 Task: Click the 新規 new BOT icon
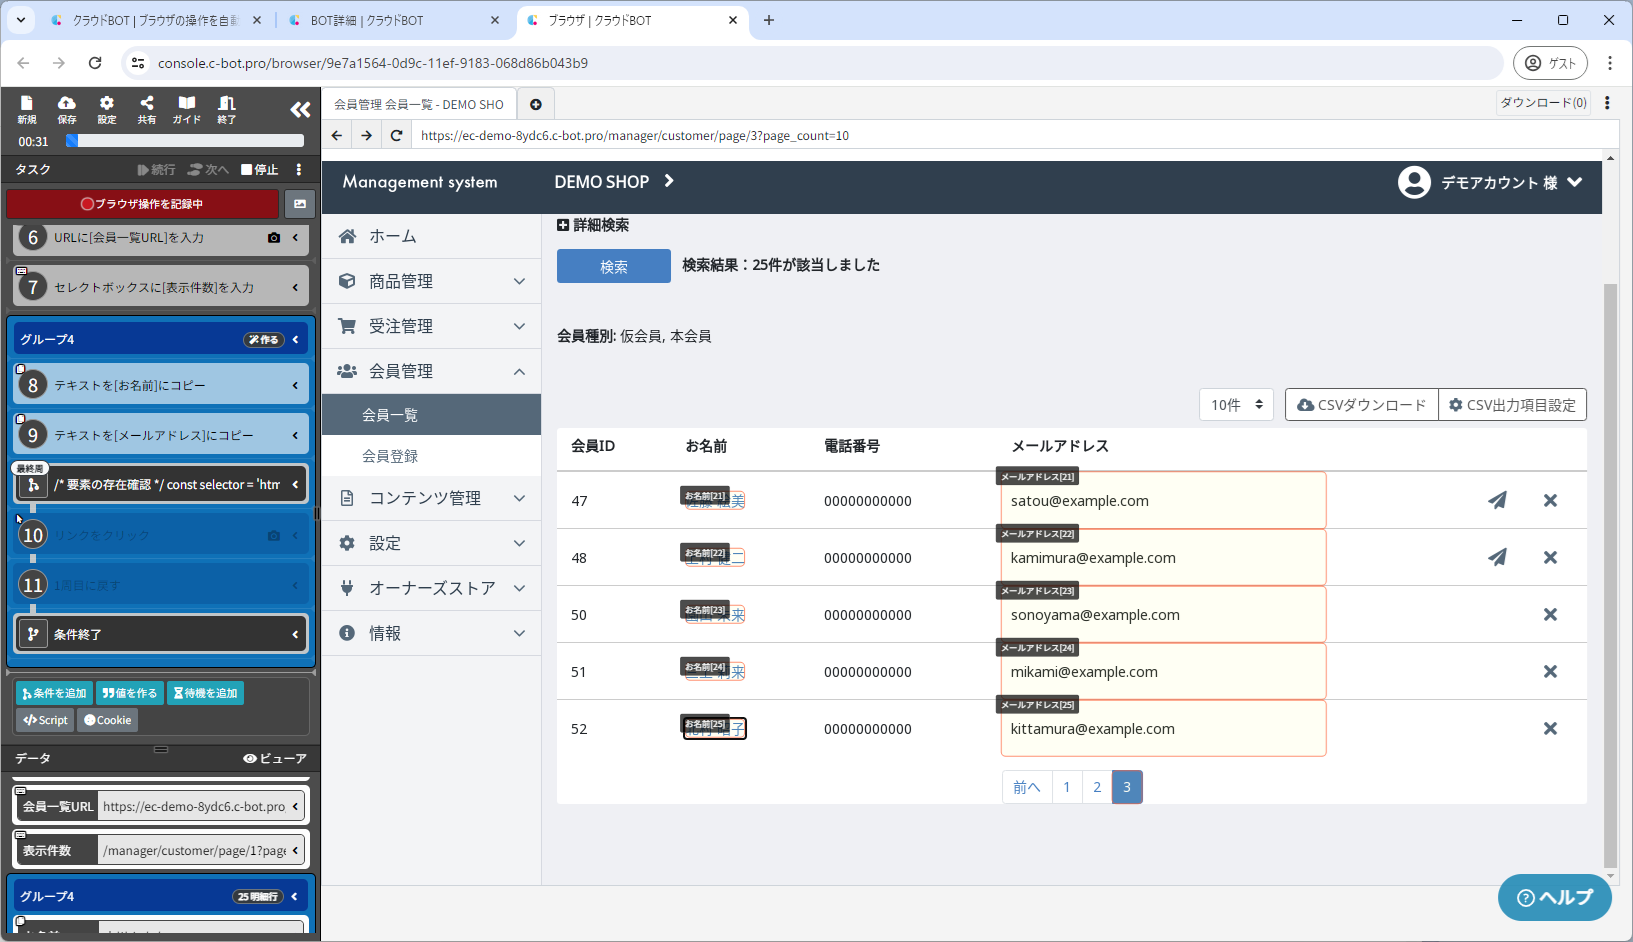pyautogui.click(x=27, y=109)
